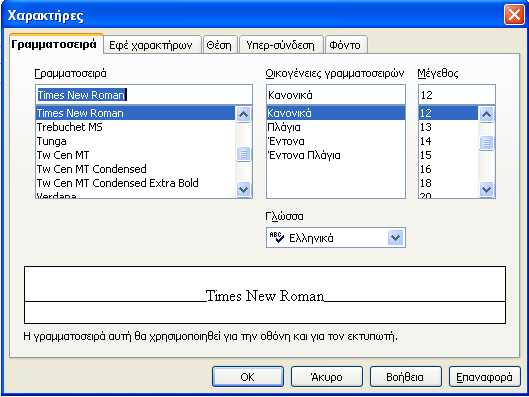
Task: Choose font size 18
Action: 448,183
